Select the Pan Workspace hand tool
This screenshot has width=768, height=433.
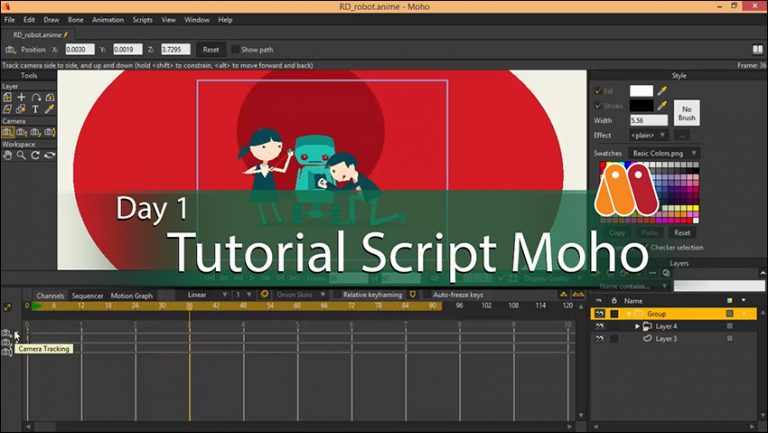pos(7,155)
